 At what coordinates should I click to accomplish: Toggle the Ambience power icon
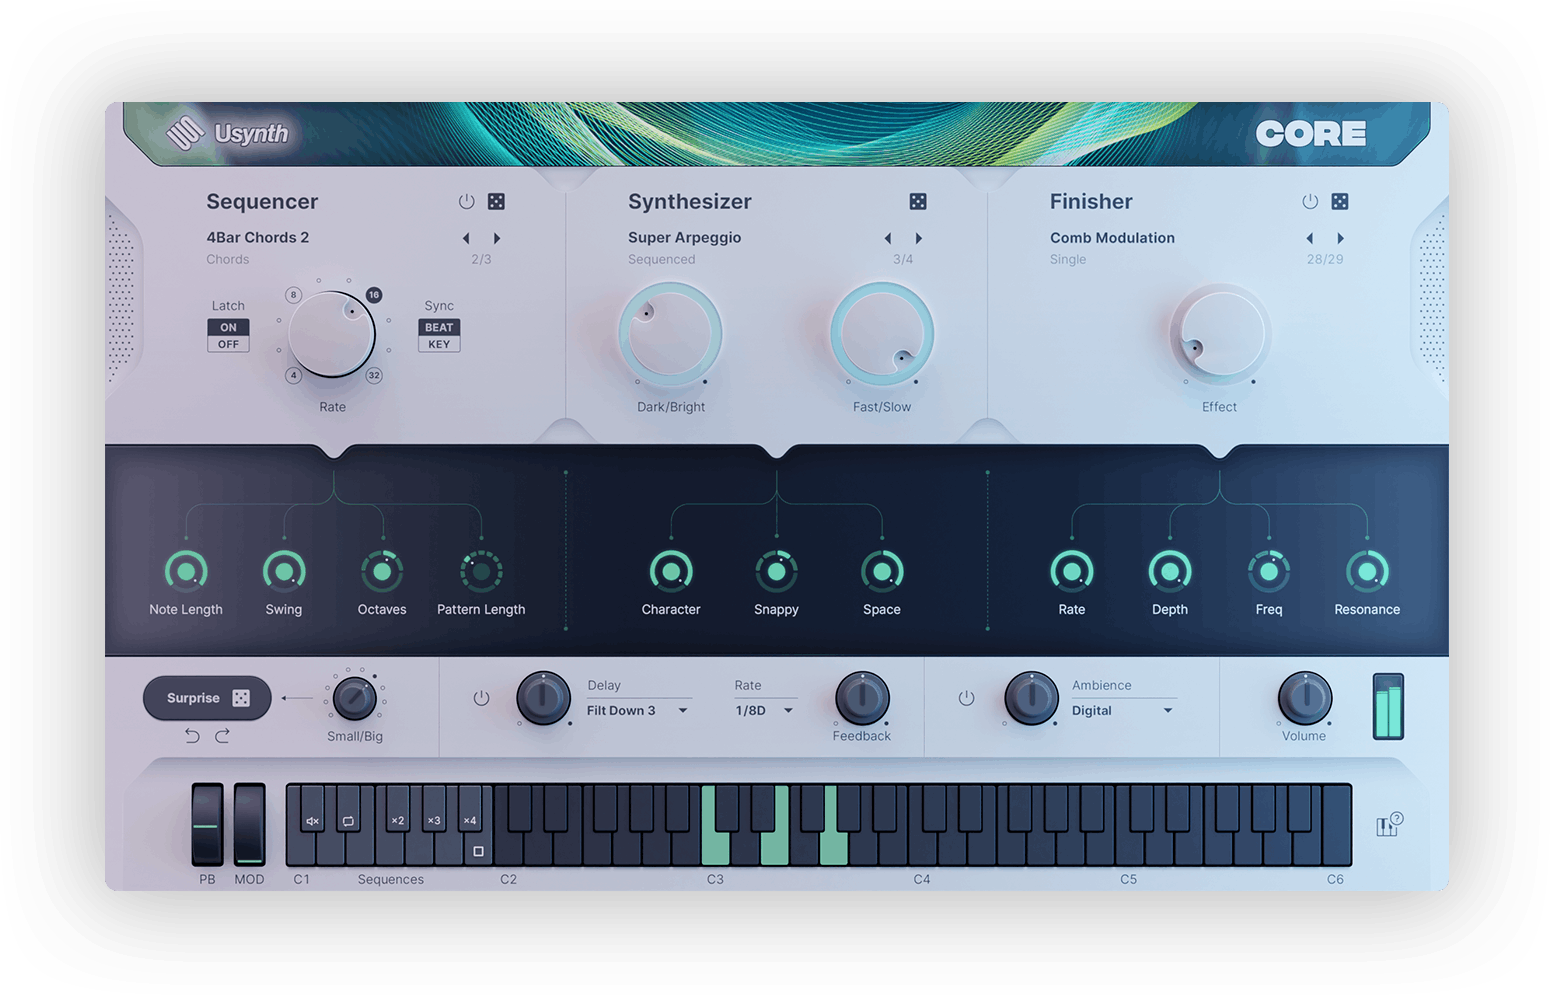click(x=966, y=698)
